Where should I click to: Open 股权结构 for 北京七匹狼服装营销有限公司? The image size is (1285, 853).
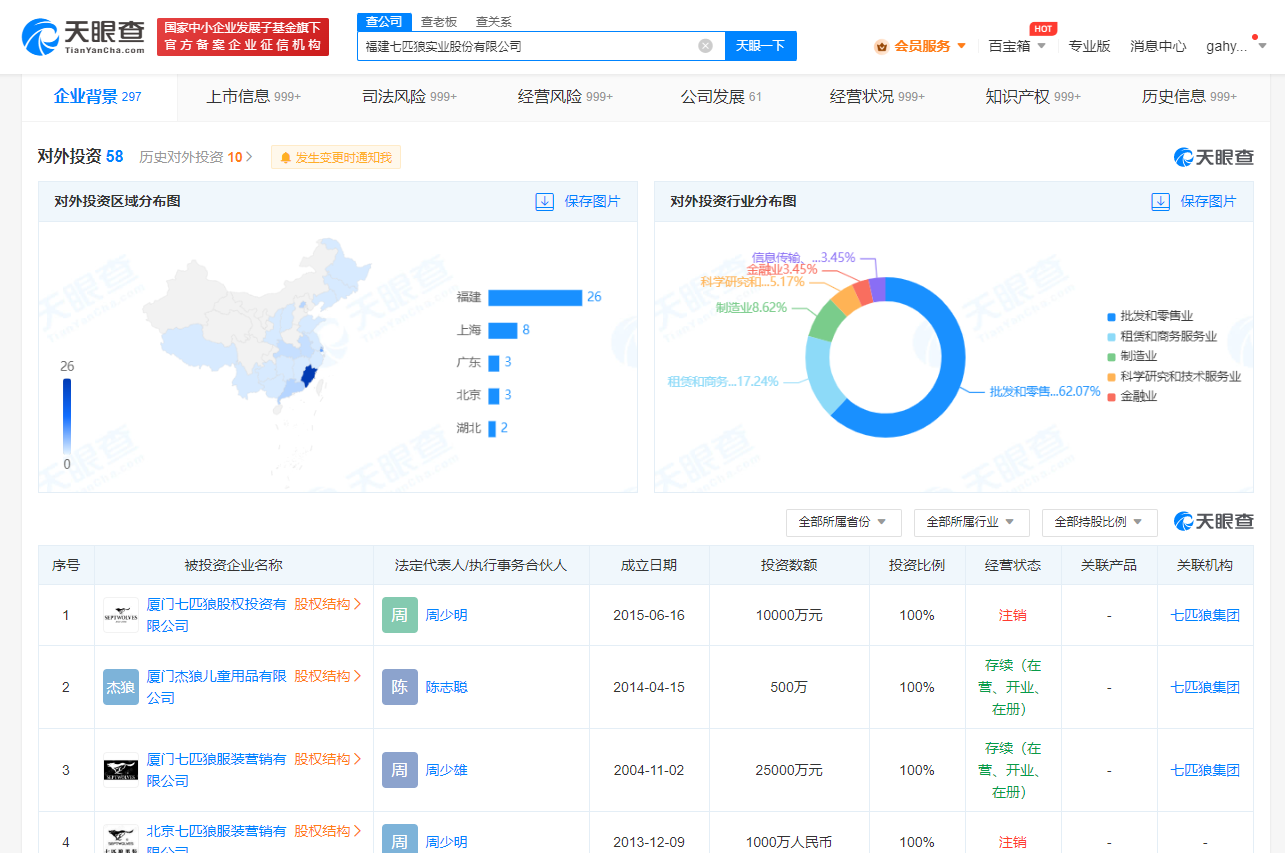point(328,831)
